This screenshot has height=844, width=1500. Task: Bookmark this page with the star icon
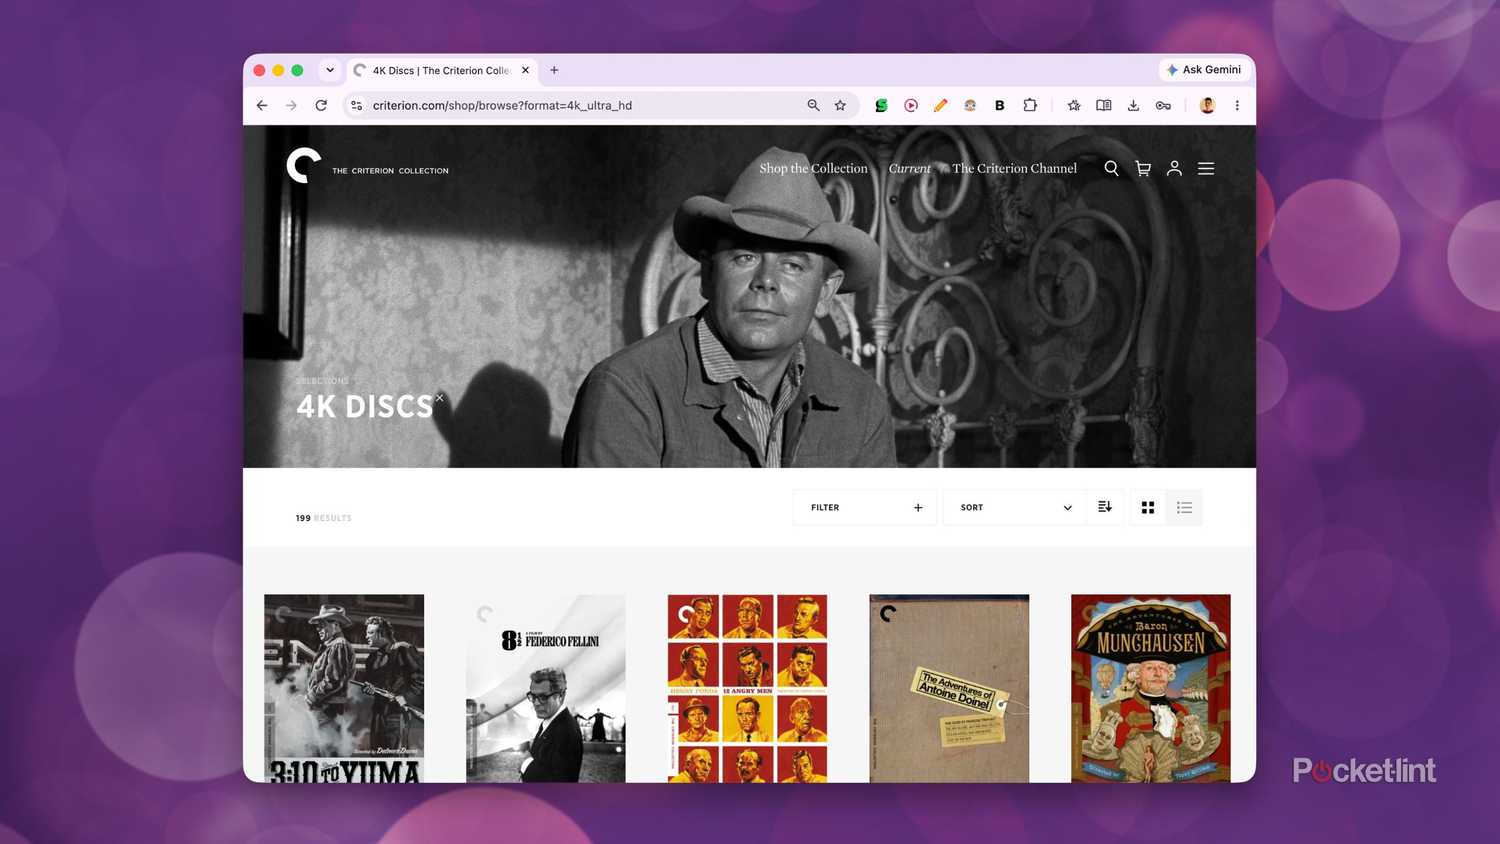coord(840,105)
